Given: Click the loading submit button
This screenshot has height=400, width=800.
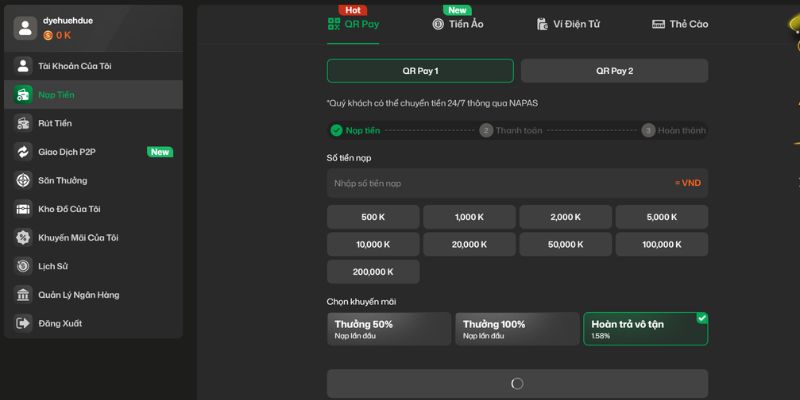Looking at the screenshot, I should [x=517, y=383].
